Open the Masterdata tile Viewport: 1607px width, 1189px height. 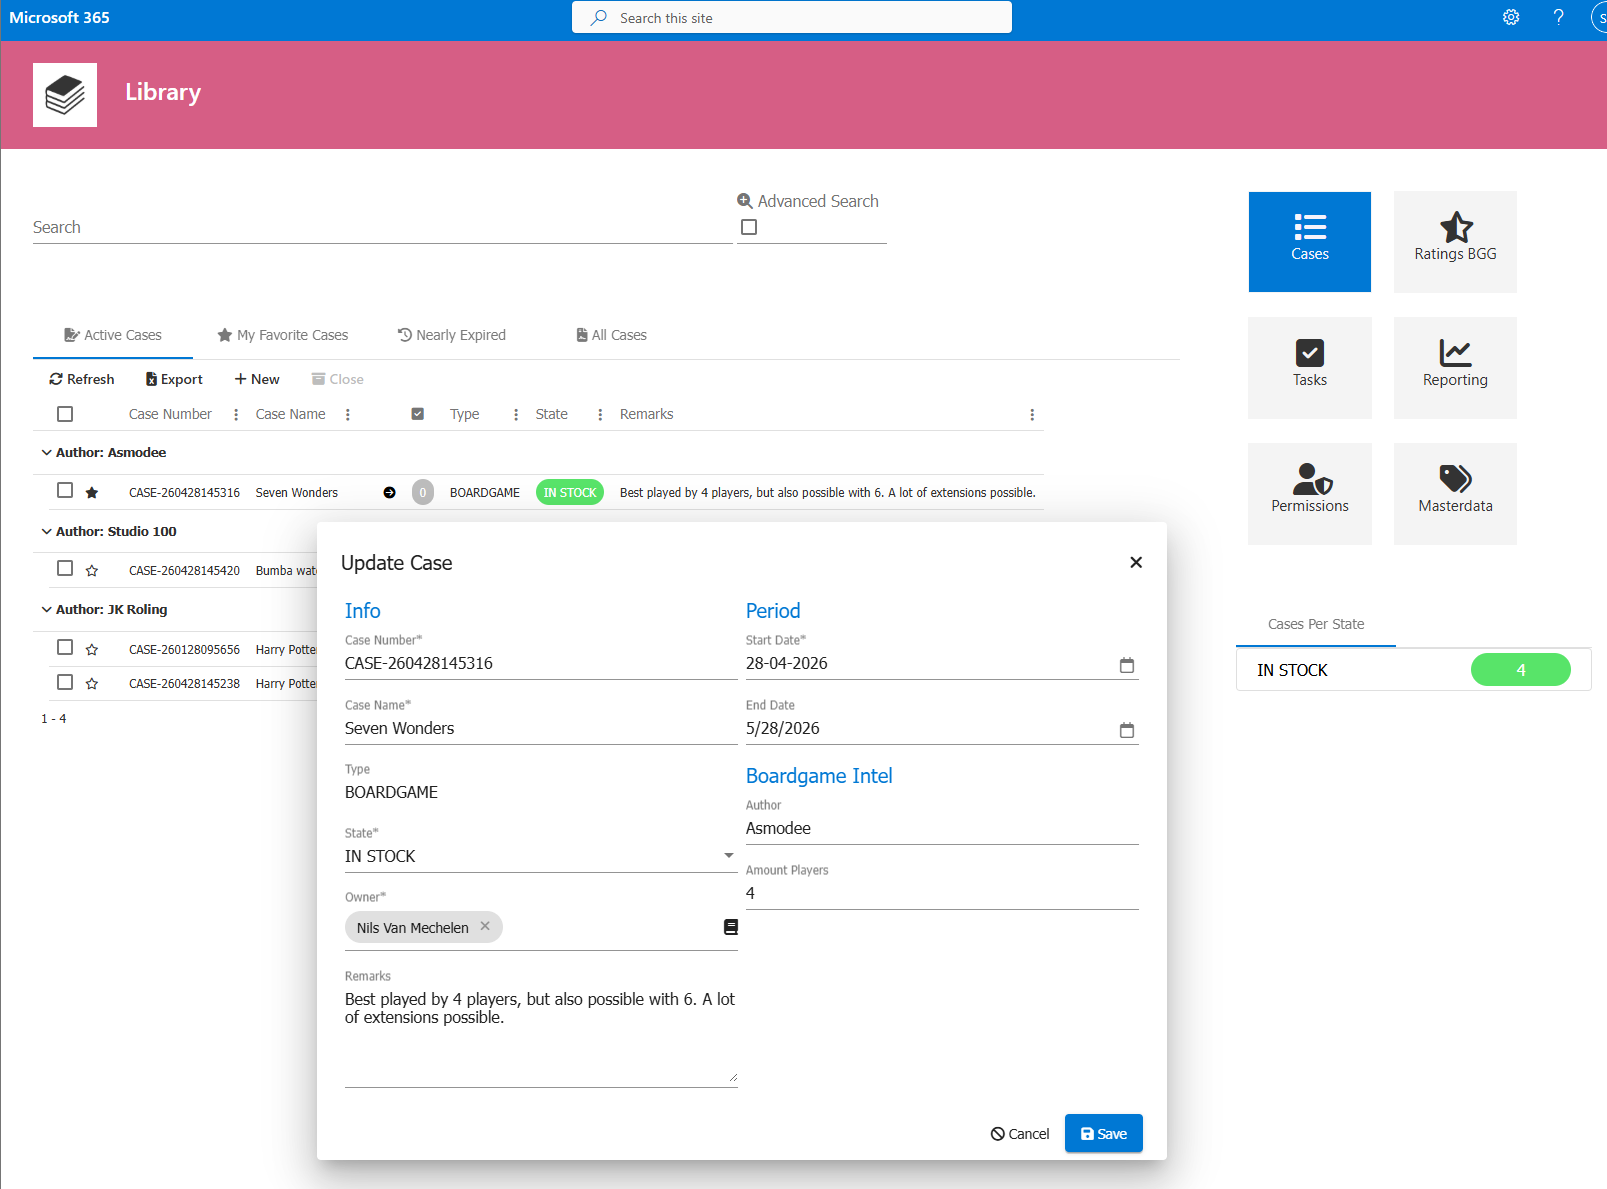pyautogui.click(x=1455, y=494)
